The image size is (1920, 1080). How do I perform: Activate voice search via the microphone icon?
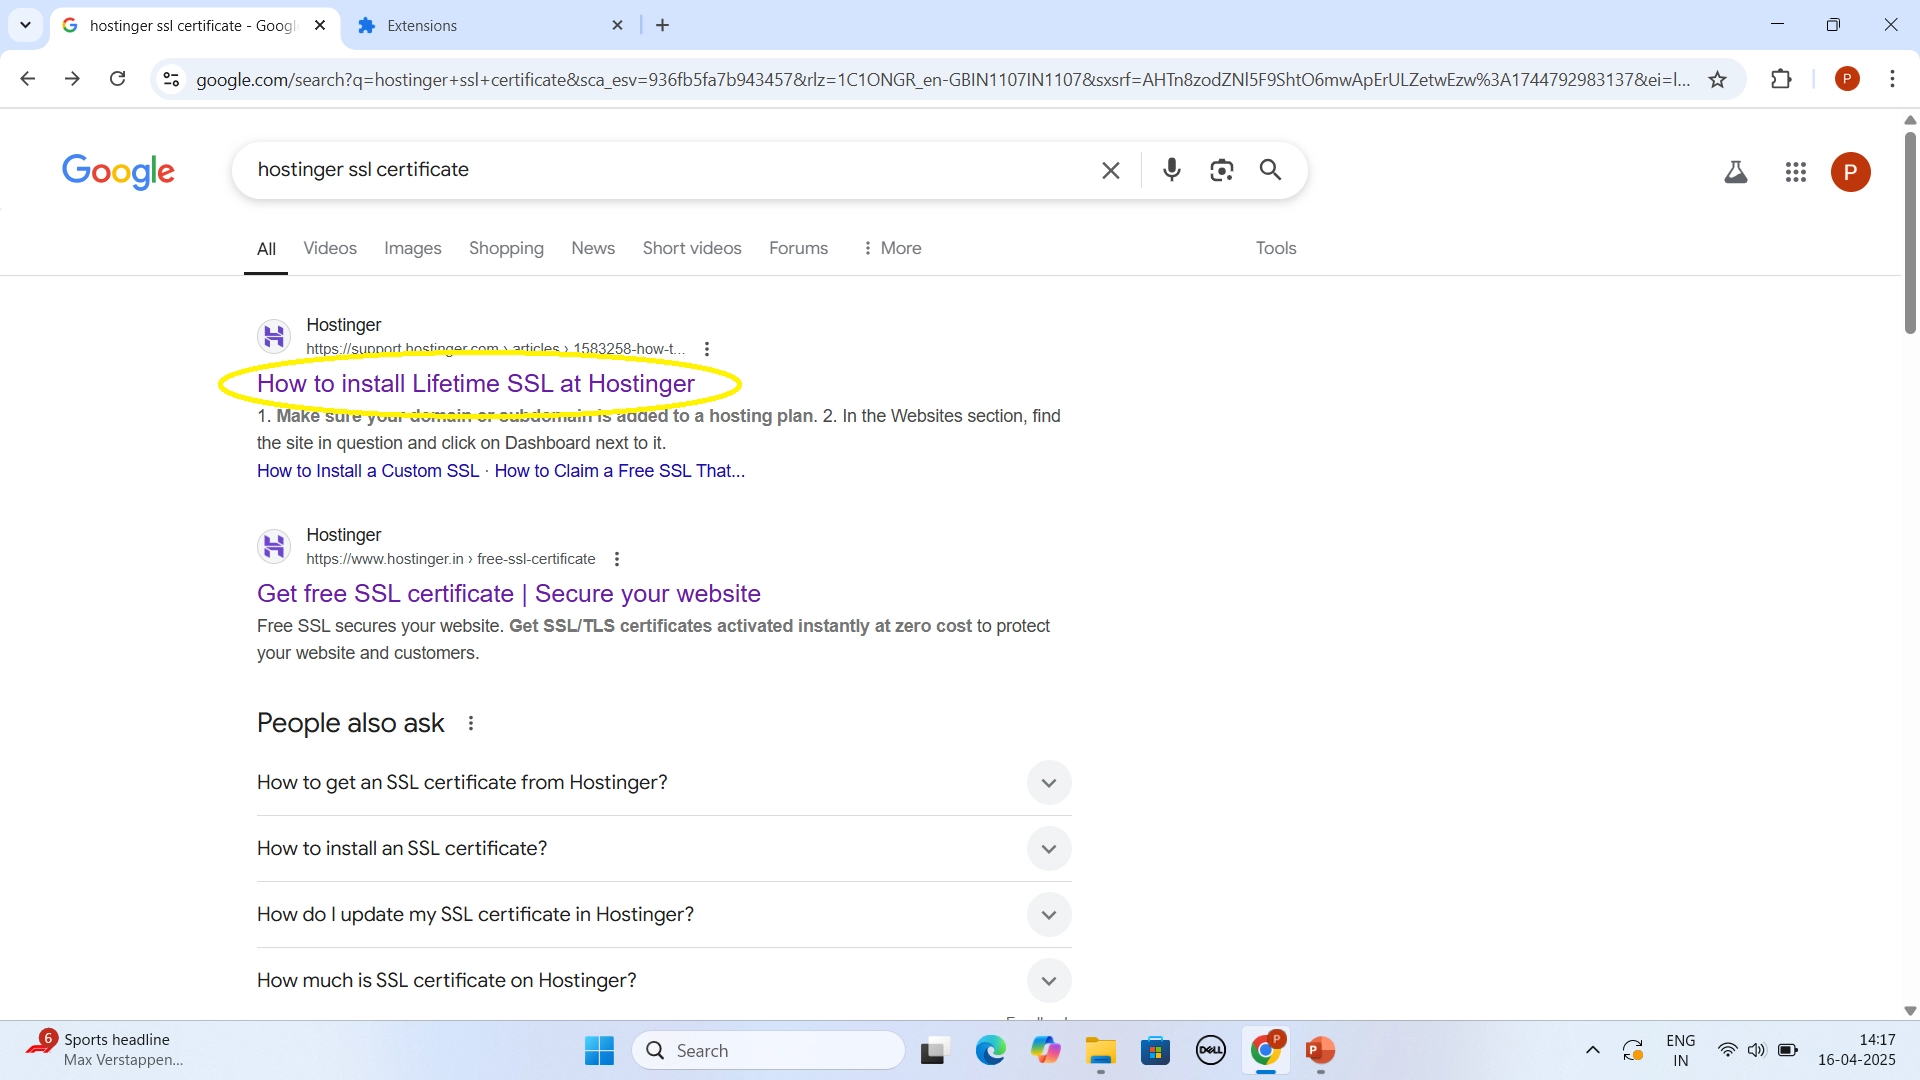[1171, 170]
